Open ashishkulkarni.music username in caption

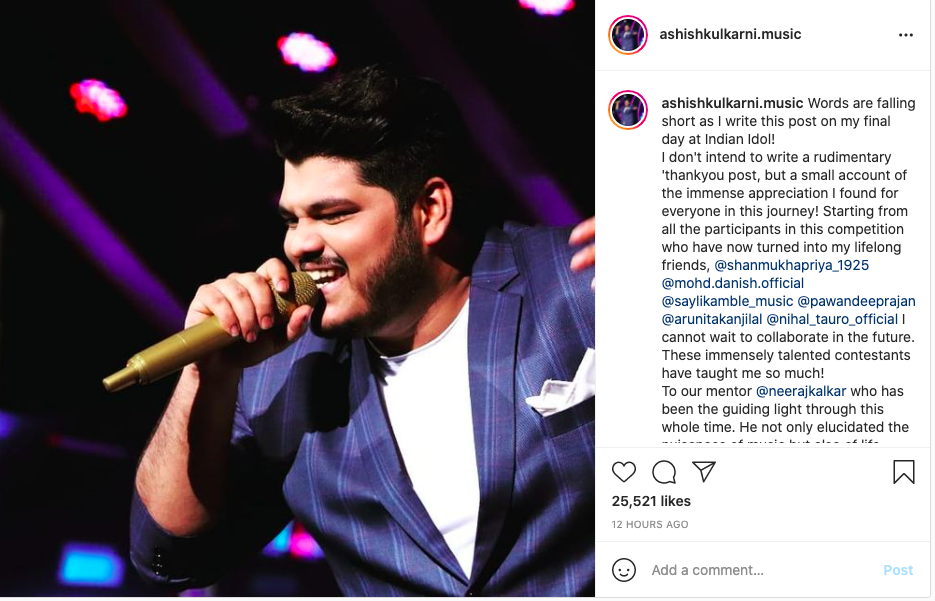click(732, 103)
